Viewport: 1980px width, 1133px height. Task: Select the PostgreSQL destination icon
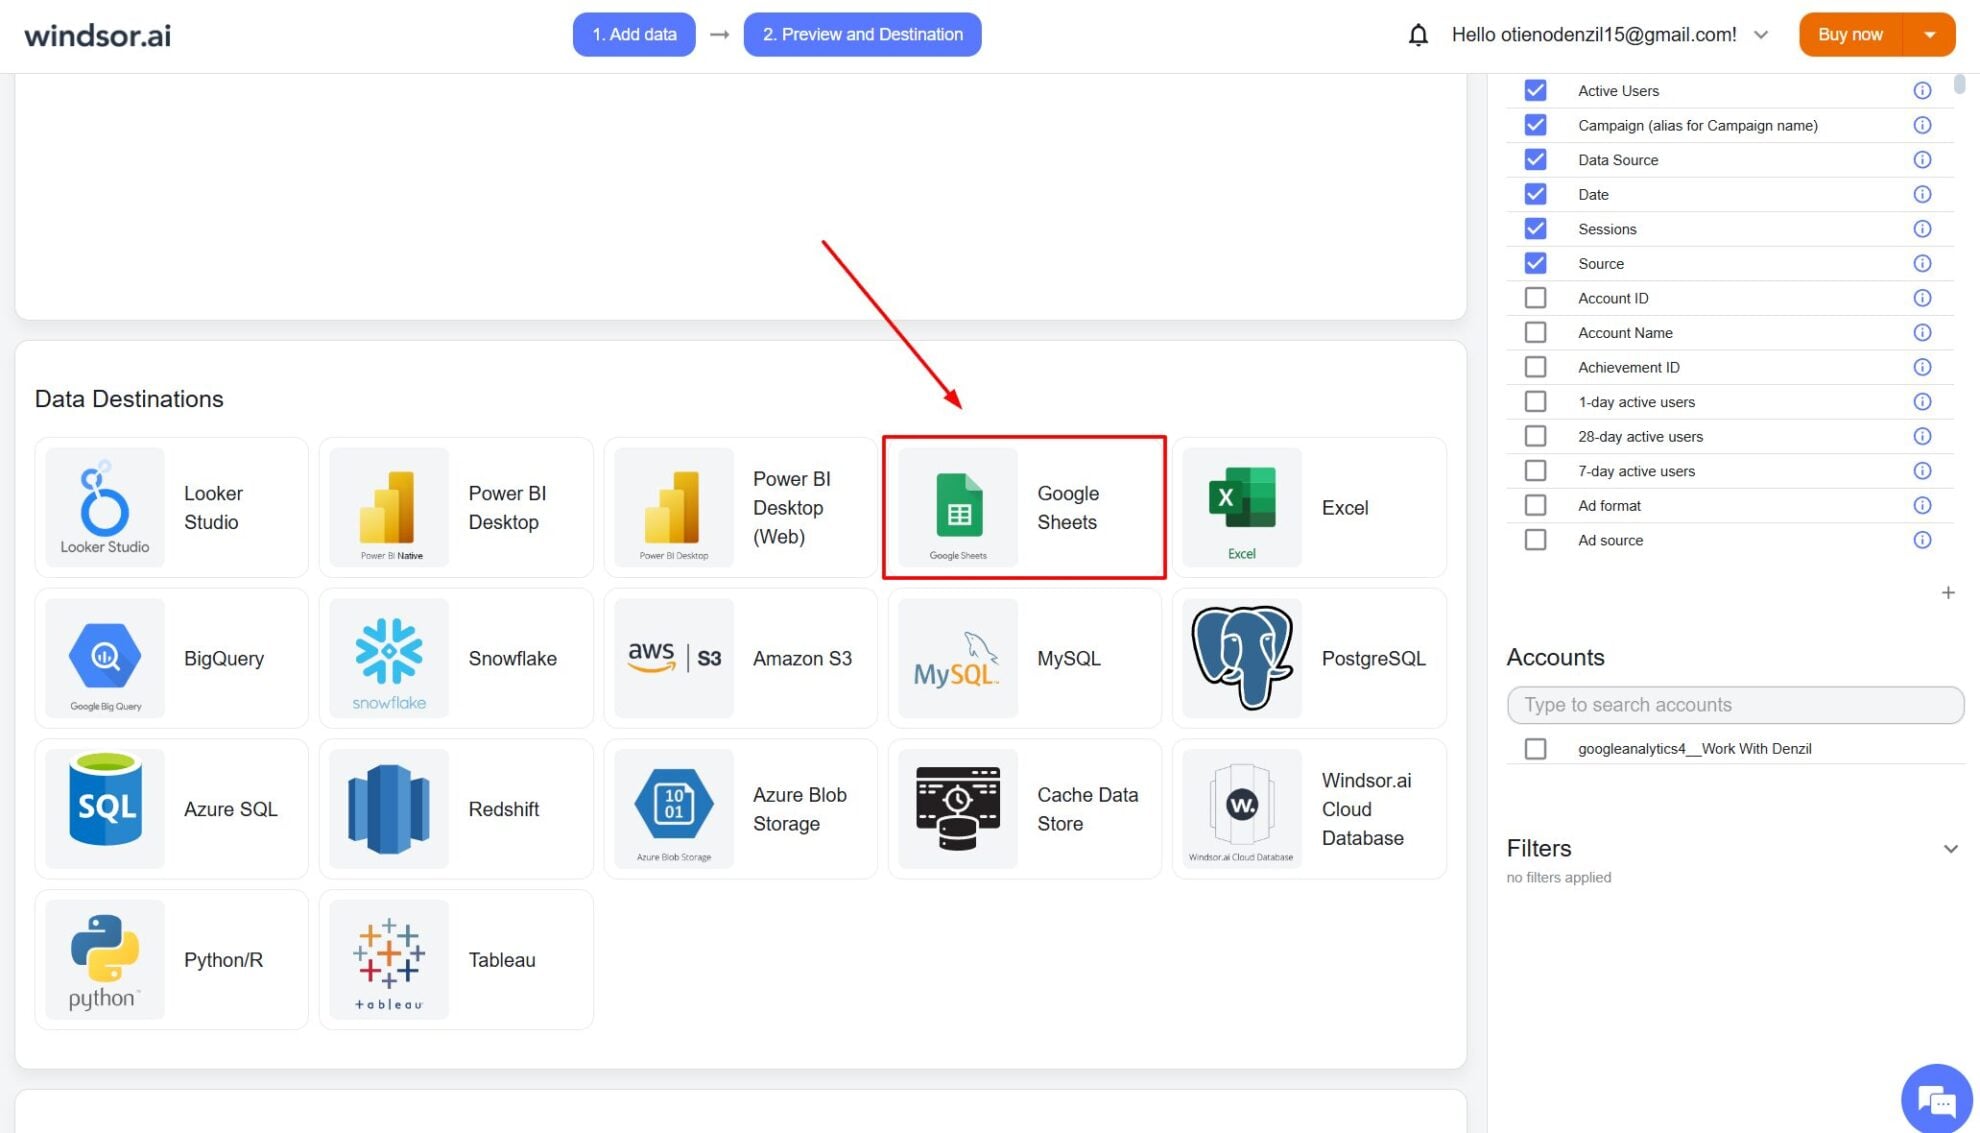pos(1240,658)
